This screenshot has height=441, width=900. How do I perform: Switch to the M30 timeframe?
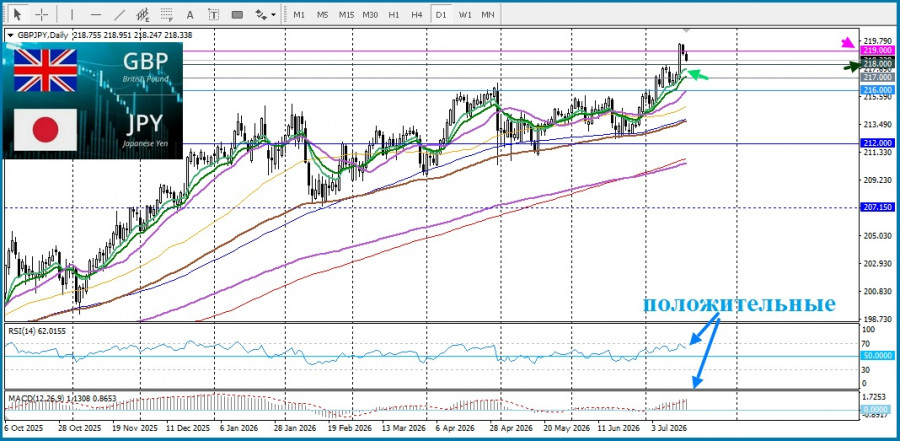[370, 15]
